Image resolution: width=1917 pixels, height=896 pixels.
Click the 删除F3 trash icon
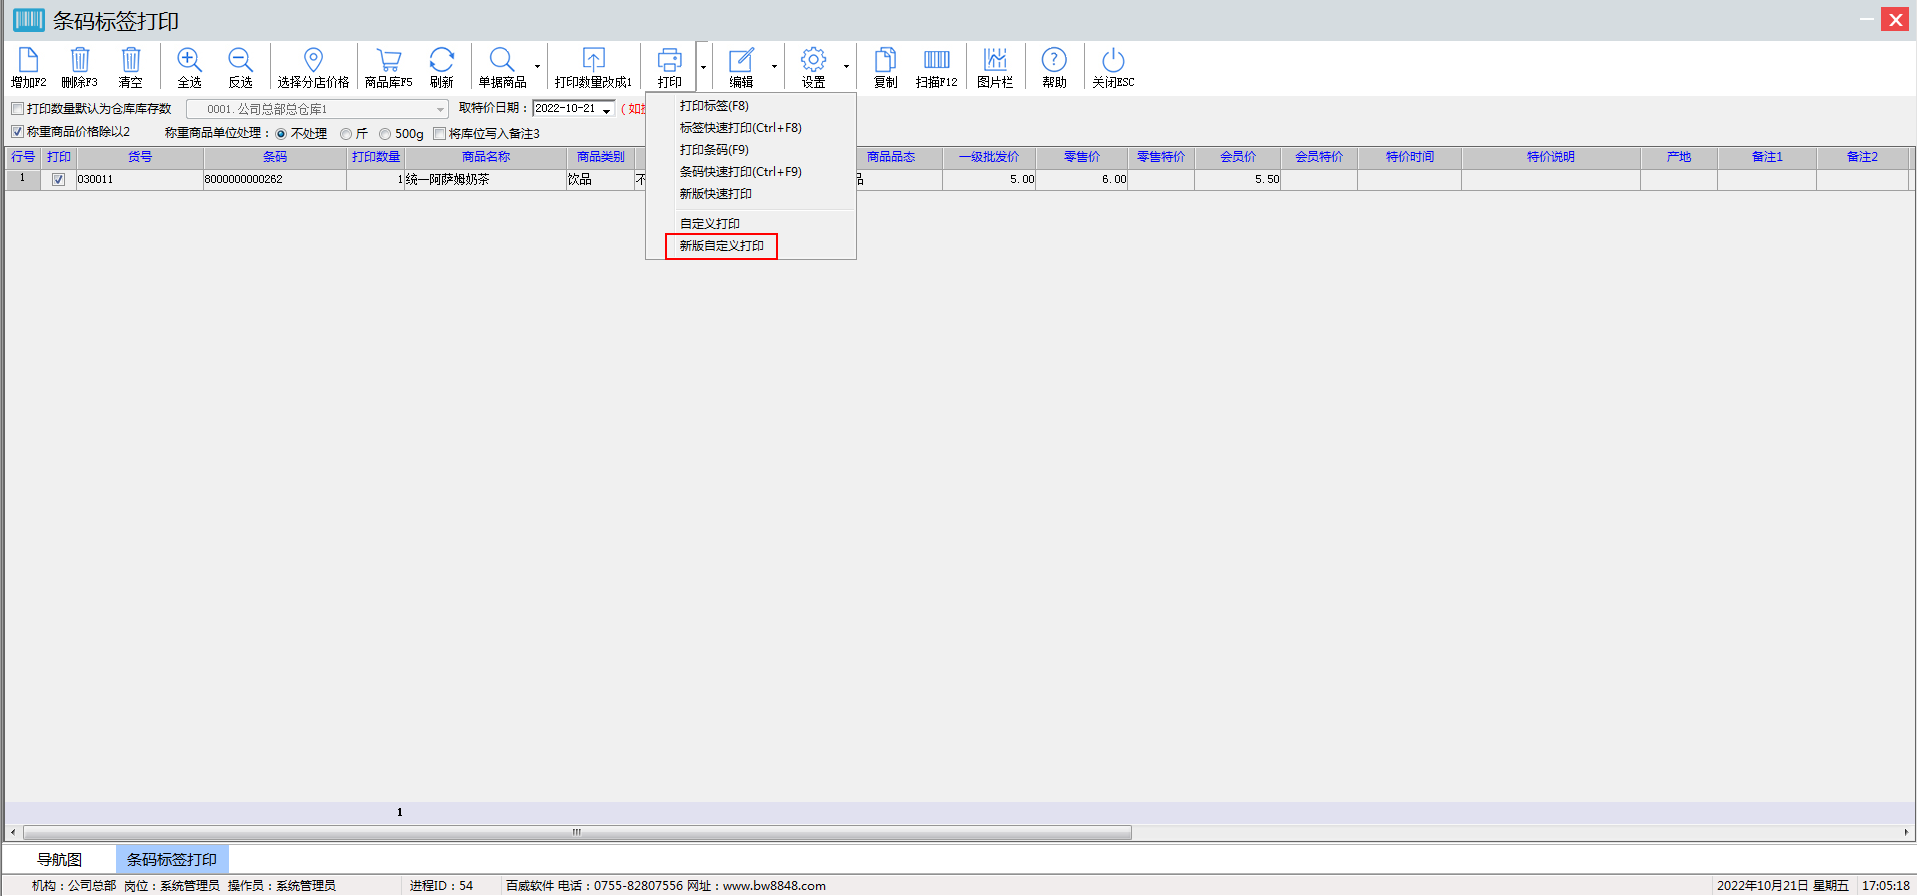[79, 61]
